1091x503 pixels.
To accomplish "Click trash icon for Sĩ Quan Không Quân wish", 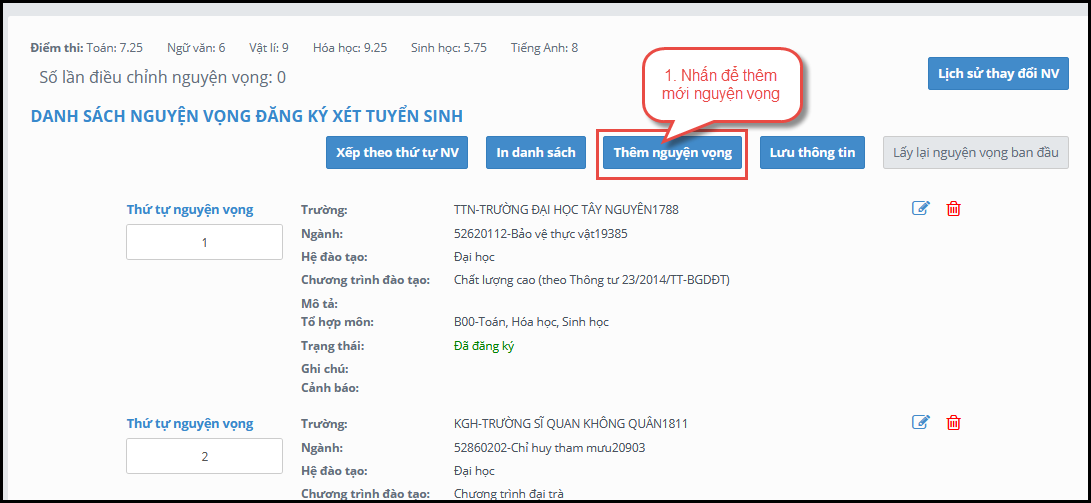I will click(x=954, y=422).
